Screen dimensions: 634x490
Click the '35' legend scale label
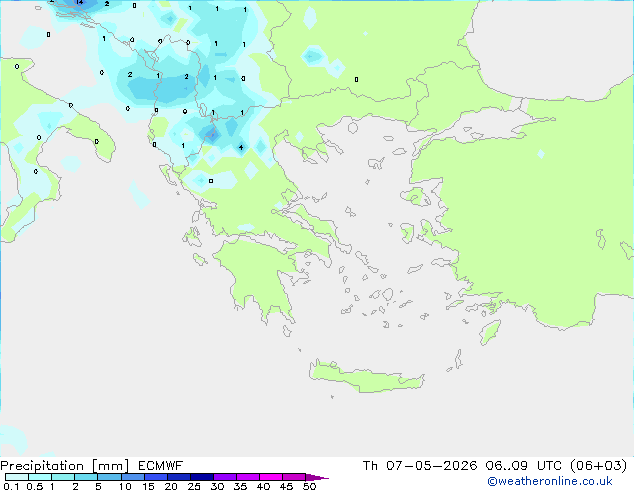click(240, 486)
